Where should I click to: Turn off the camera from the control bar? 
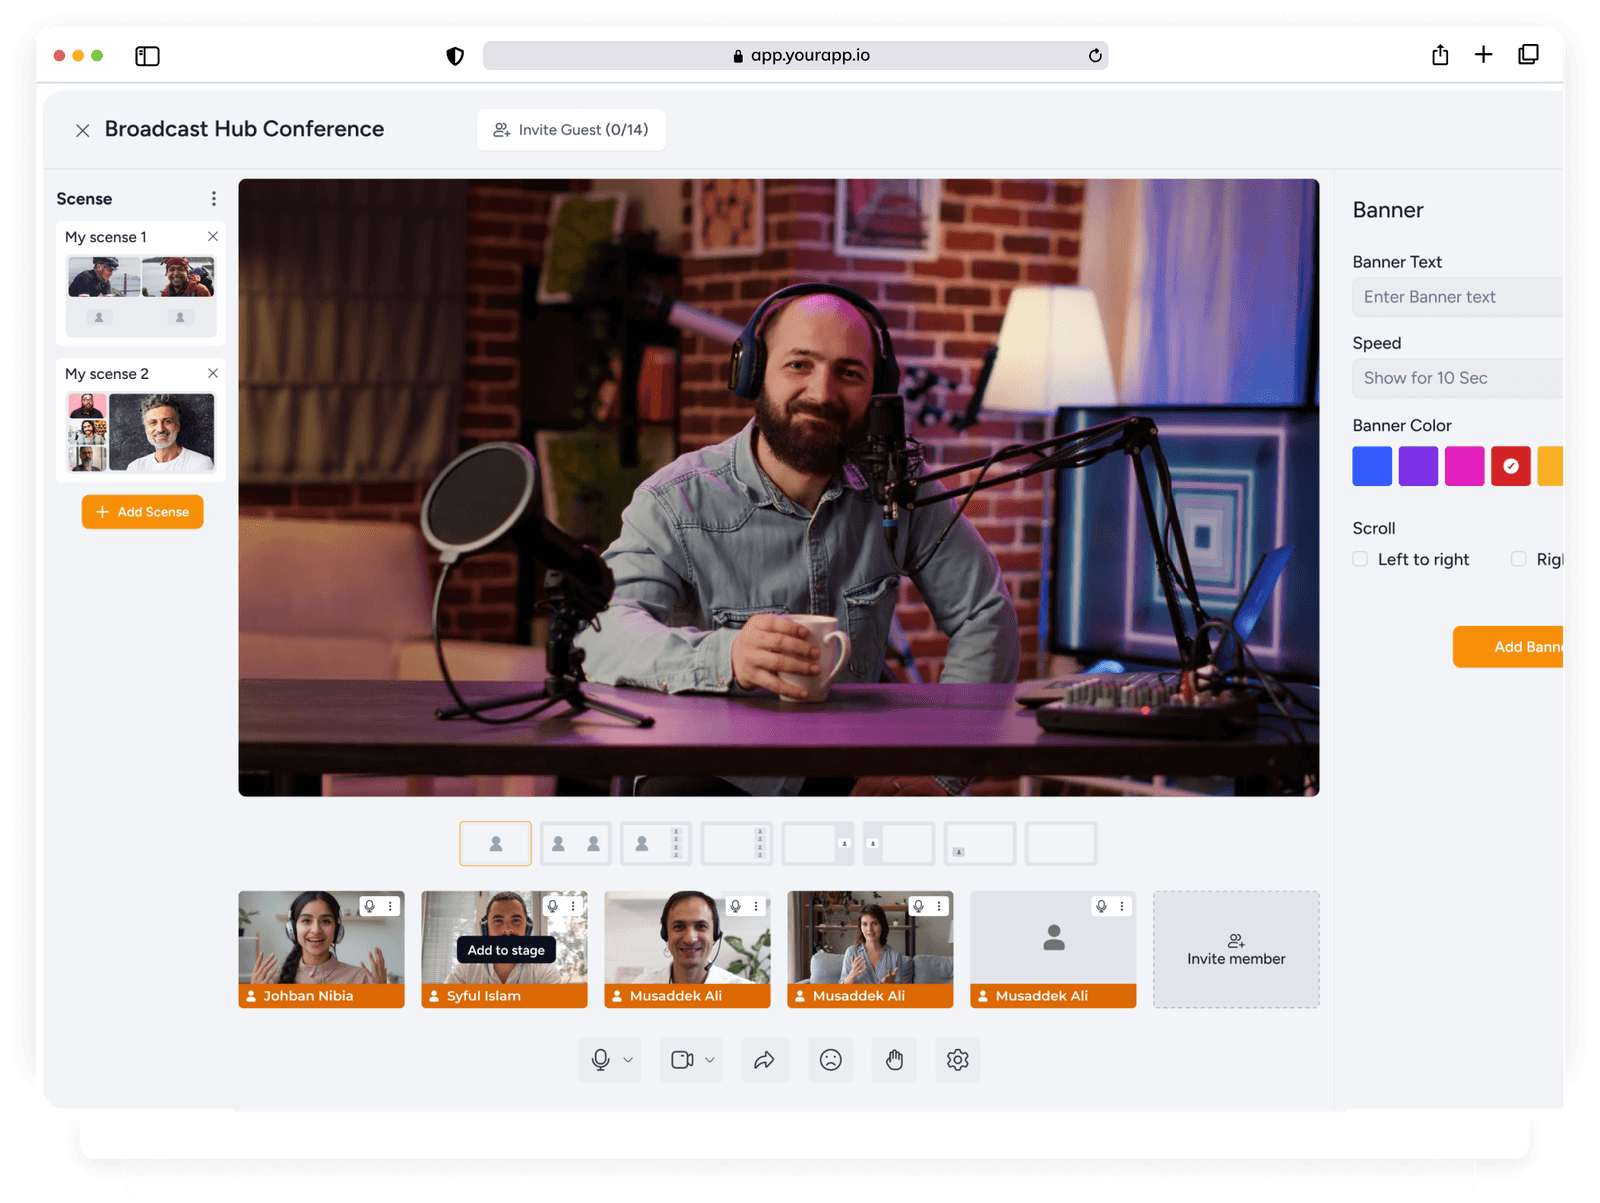click(x=682, y=1060)
